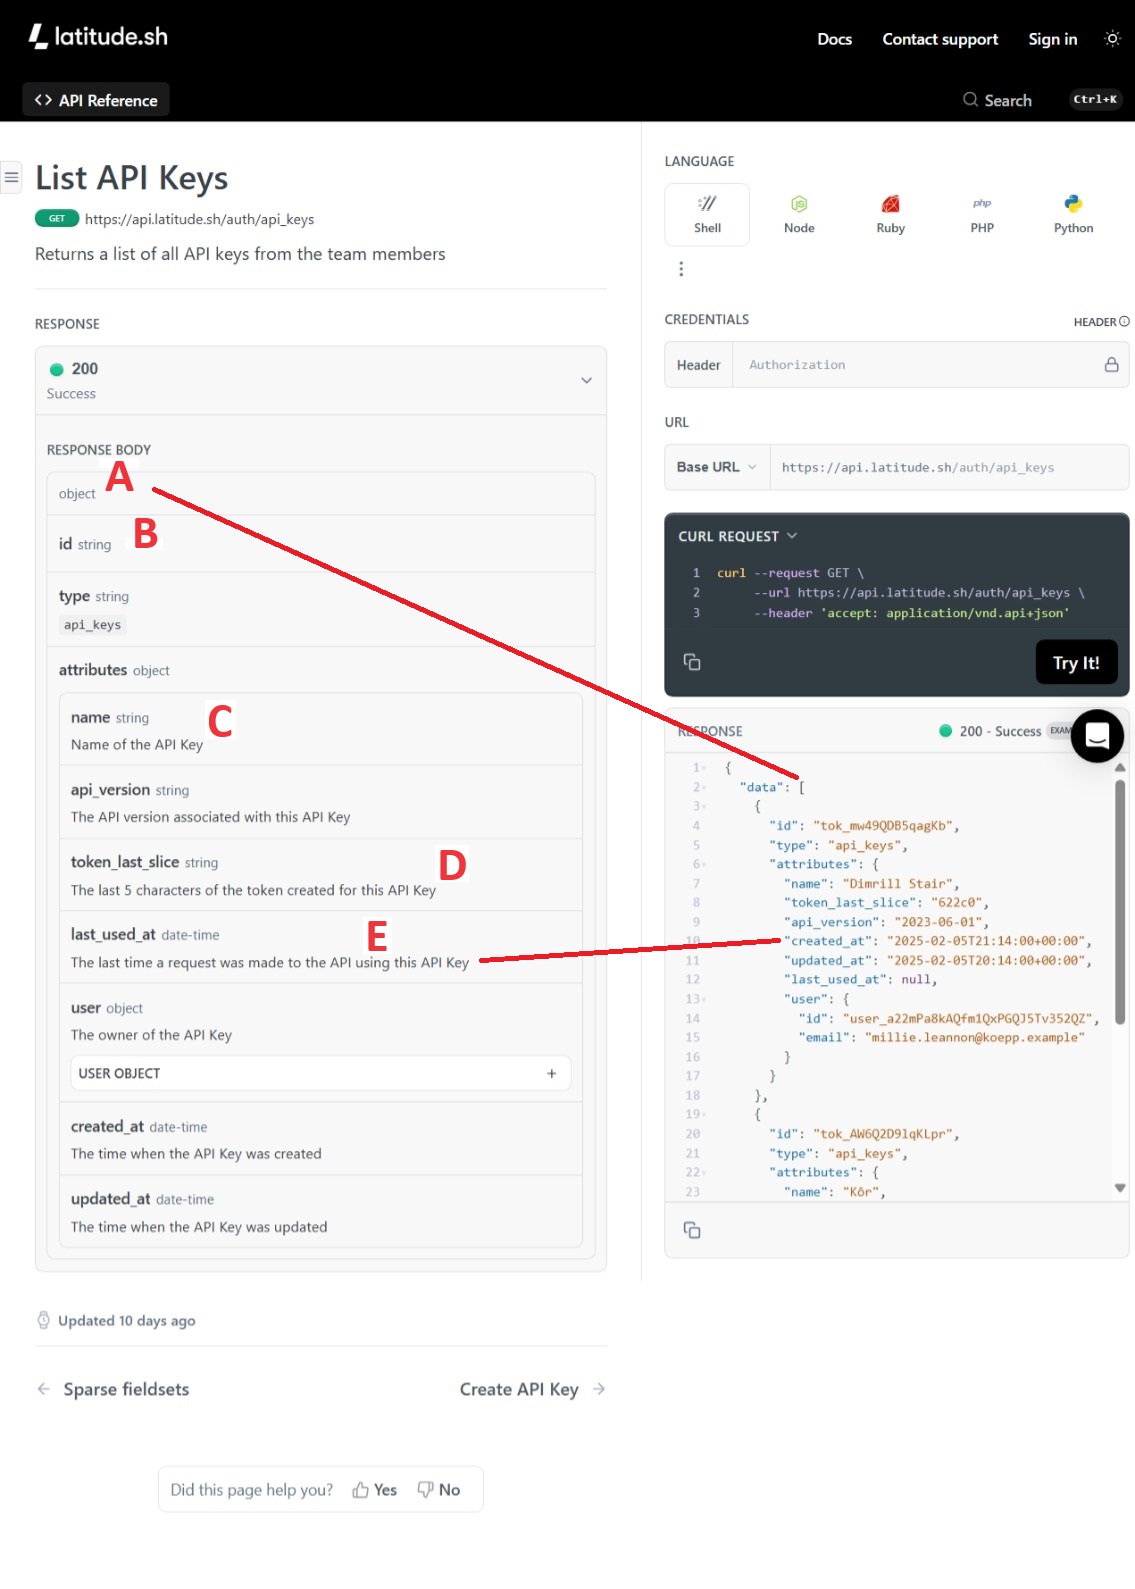Open the sidebar menu hamburger icon
The width and height of the screenshot is (1135, 1589).
tap(11, 178)
